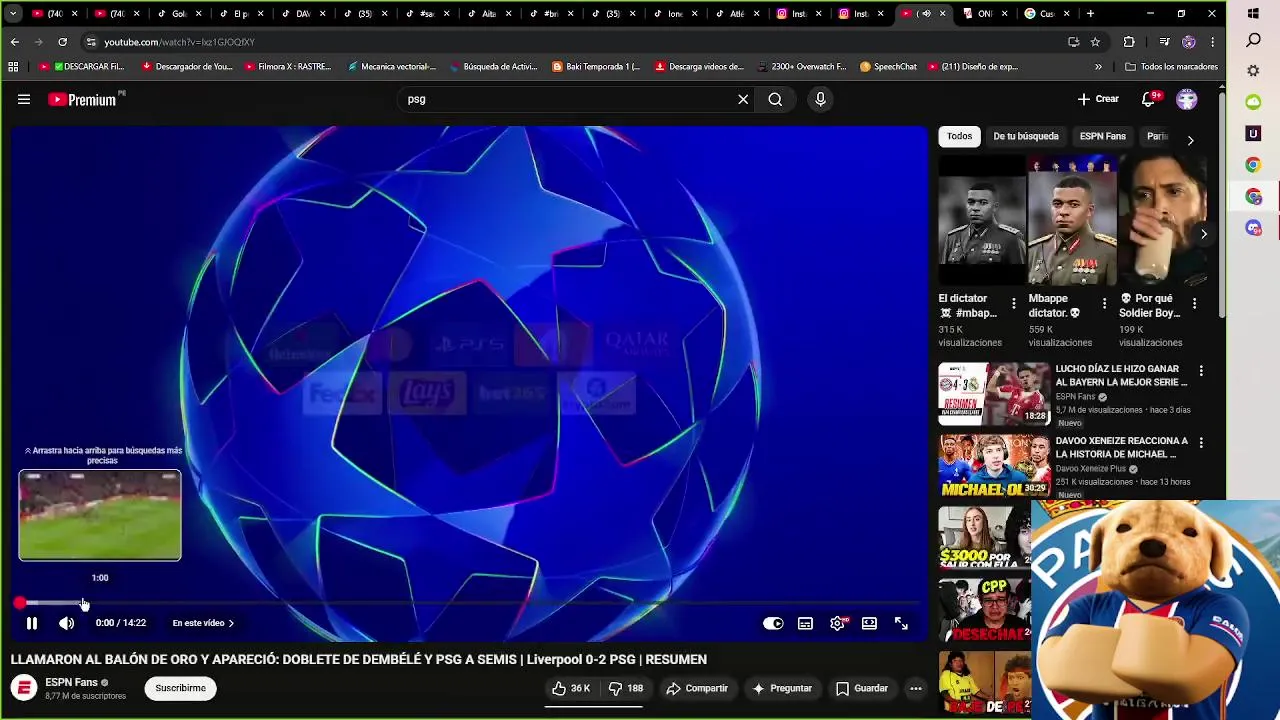Screen dimensions: 1280x720
Task: Enter fullscreen video mode
Action: point(901,623)
